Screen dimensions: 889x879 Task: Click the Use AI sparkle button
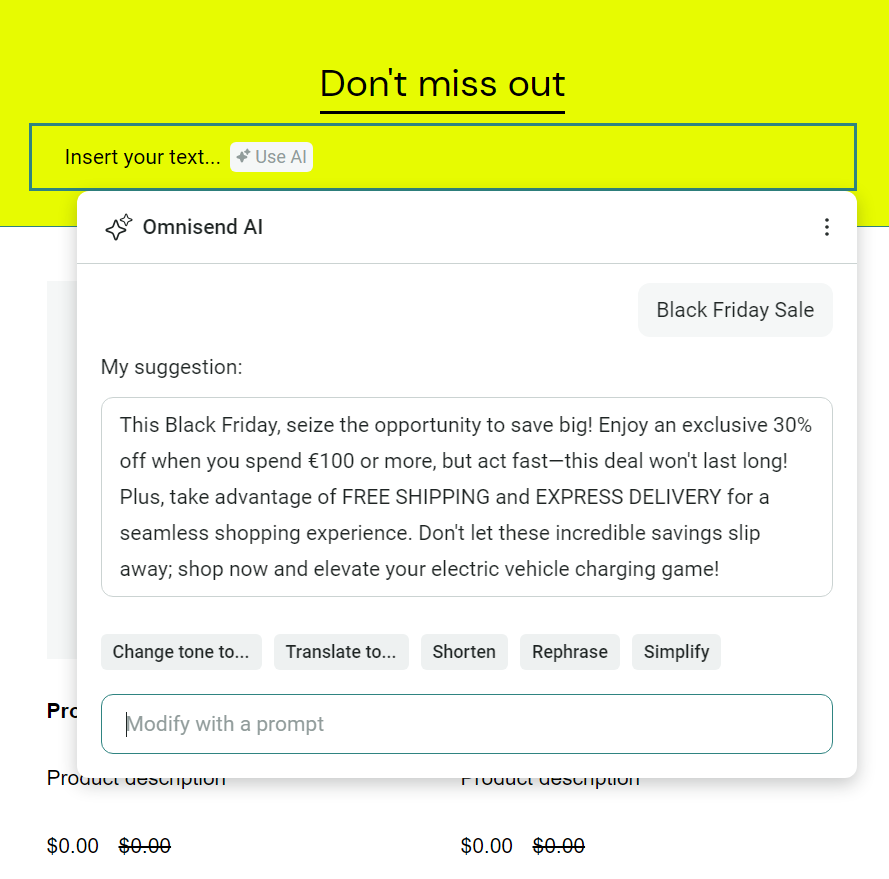click(271, 157)
